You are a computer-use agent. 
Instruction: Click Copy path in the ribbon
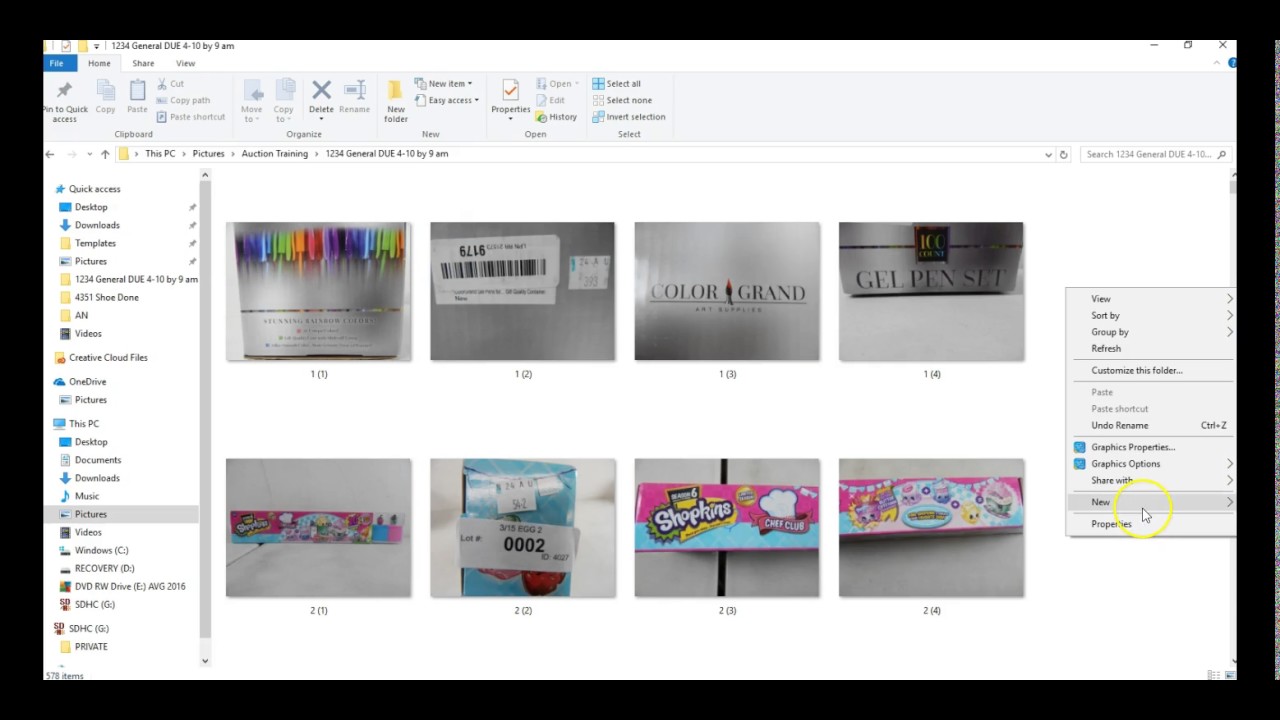(x=183, y=100)
